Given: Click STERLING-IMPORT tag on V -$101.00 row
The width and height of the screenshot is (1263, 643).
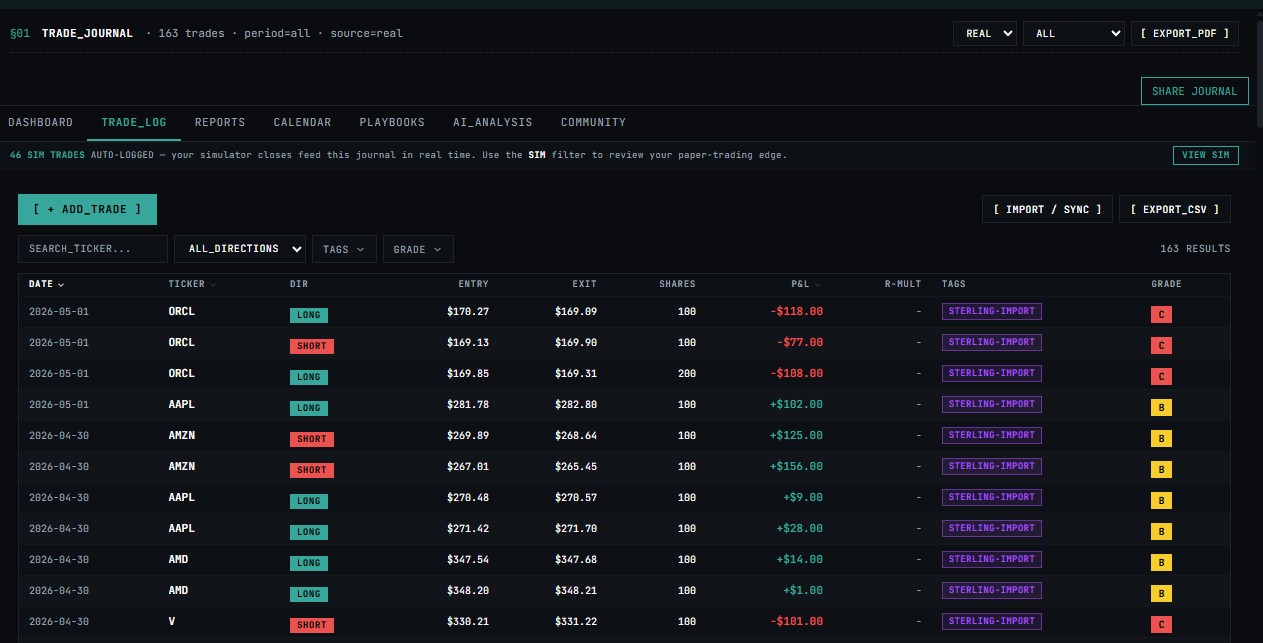Looking at the screenshot, I should click(x=992, y=621).
